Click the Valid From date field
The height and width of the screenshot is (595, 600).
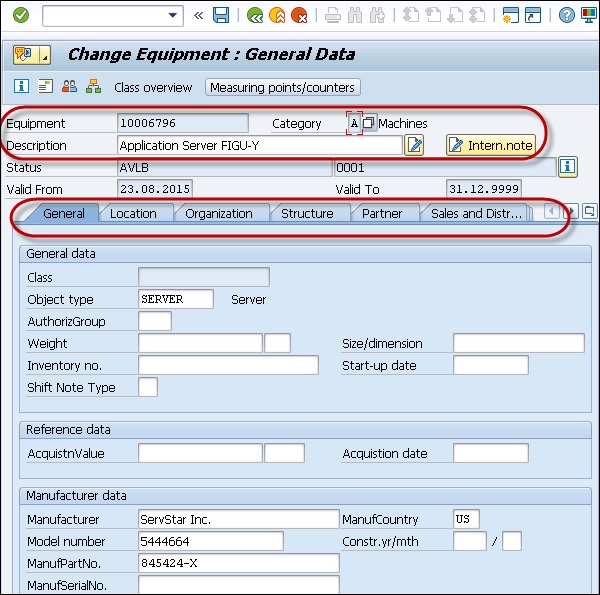tap(155, 189)
